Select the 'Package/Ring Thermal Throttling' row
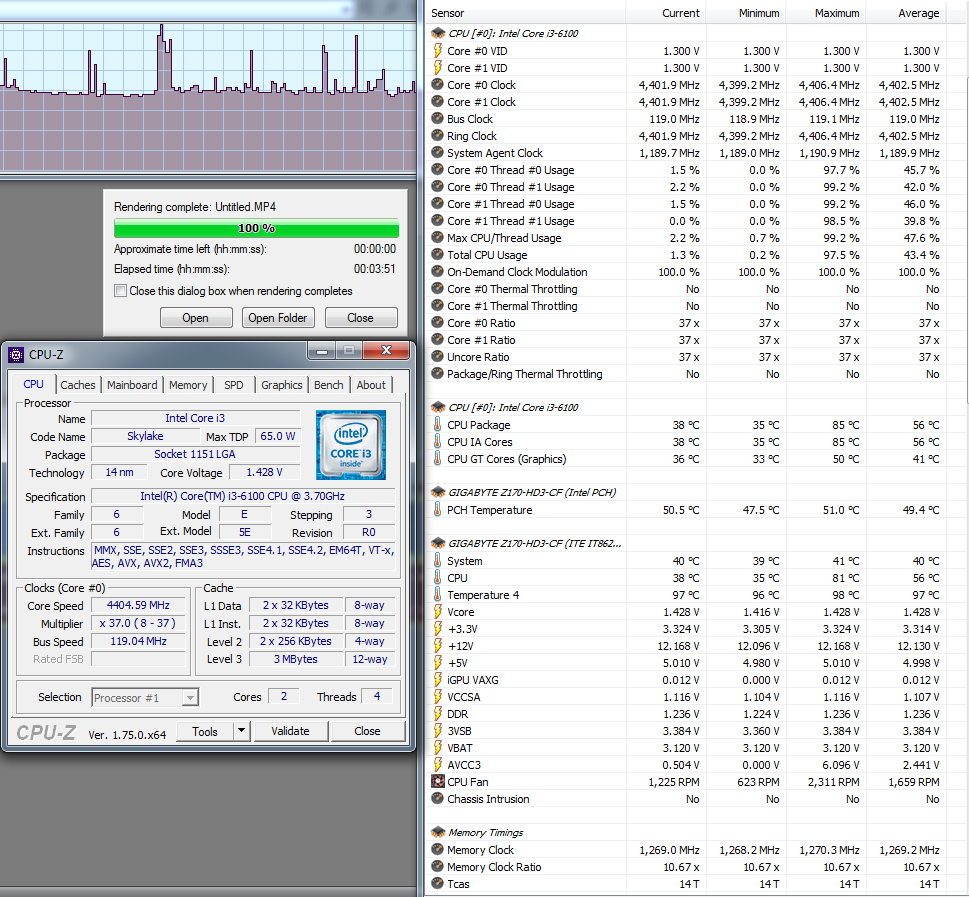Image resolution: width=969 pixels, height=897 pixels. pos(686,374)
